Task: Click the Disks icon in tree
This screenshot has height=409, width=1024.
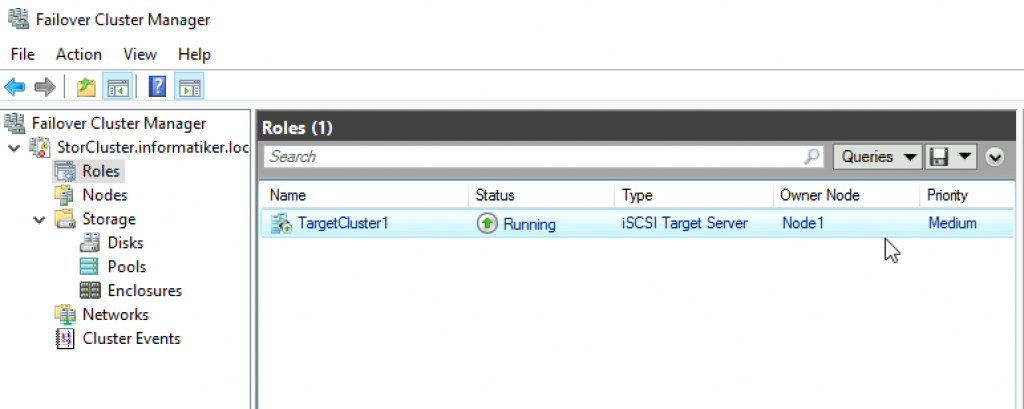Action: click(x=89, y=243)
